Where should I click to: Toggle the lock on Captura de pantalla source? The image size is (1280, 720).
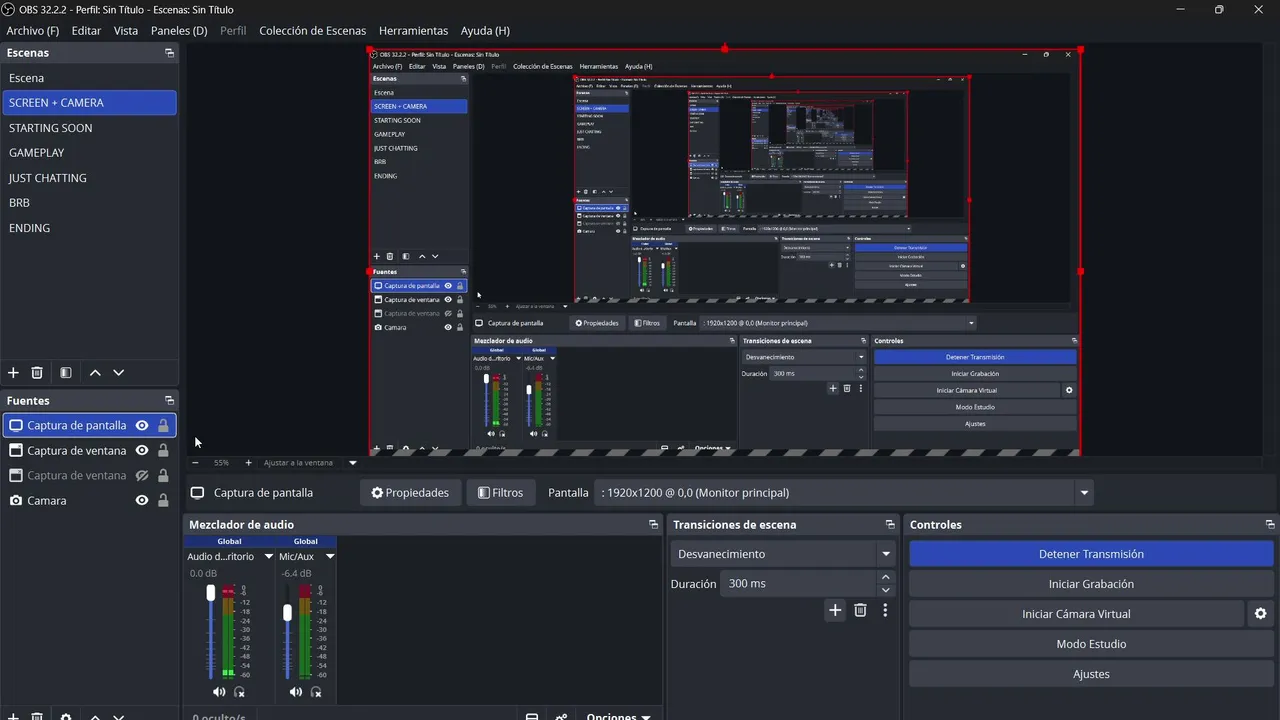tap(163, 426)
